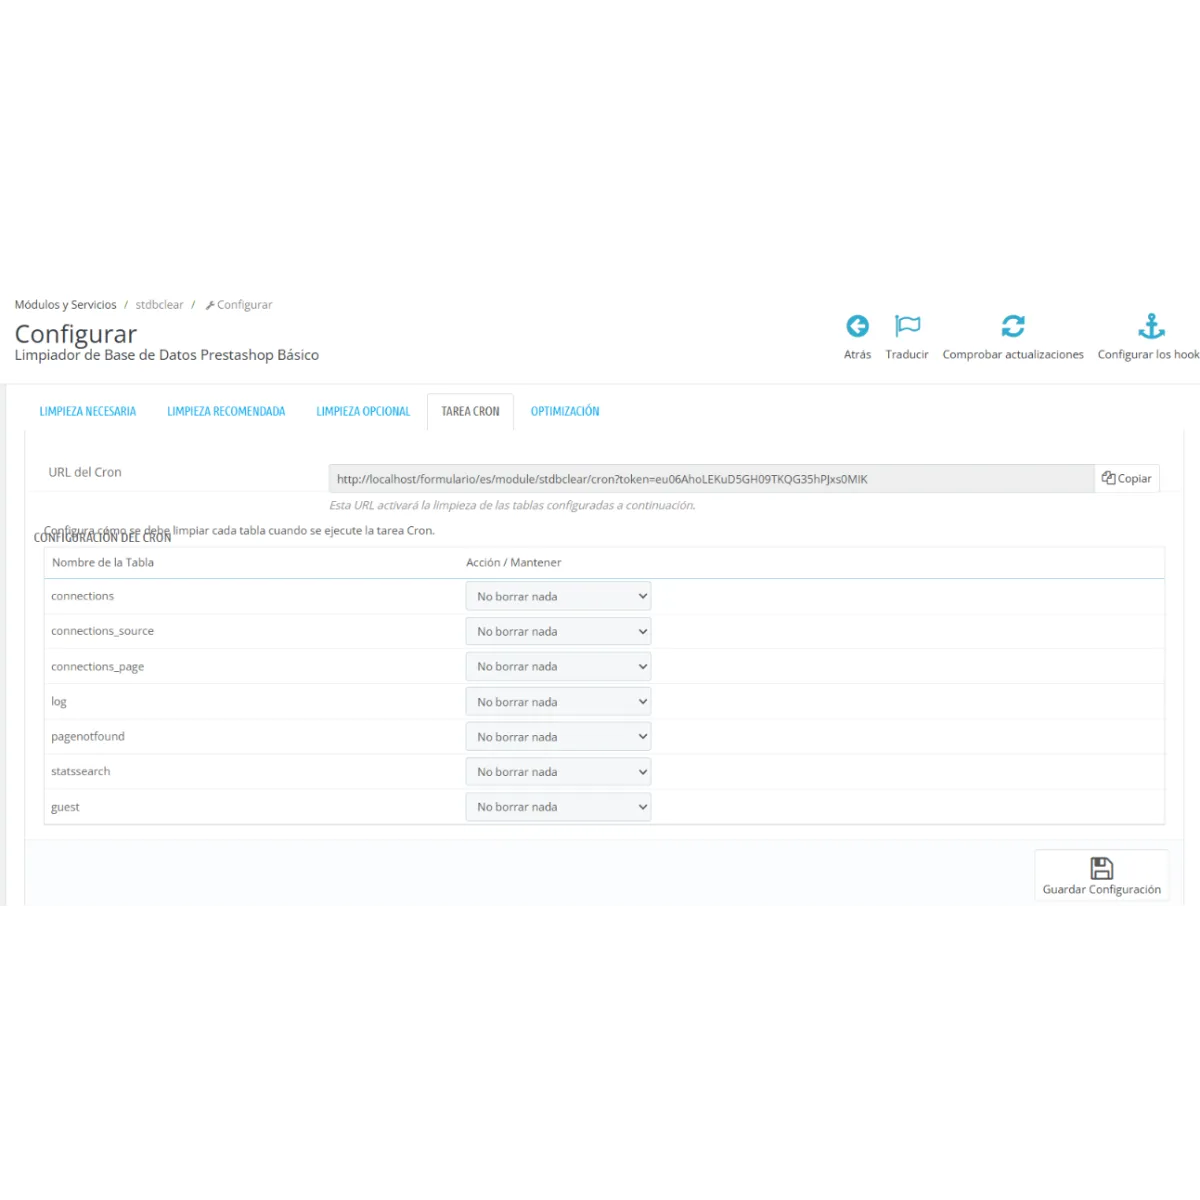1200x1200 pixels.
Task: Click the pagenotfound table name
Action: [x=88, y=737]
